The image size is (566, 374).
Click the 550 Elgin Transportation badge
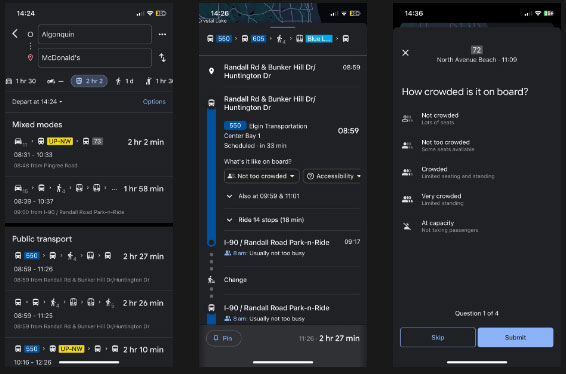[x=235, y=126]
